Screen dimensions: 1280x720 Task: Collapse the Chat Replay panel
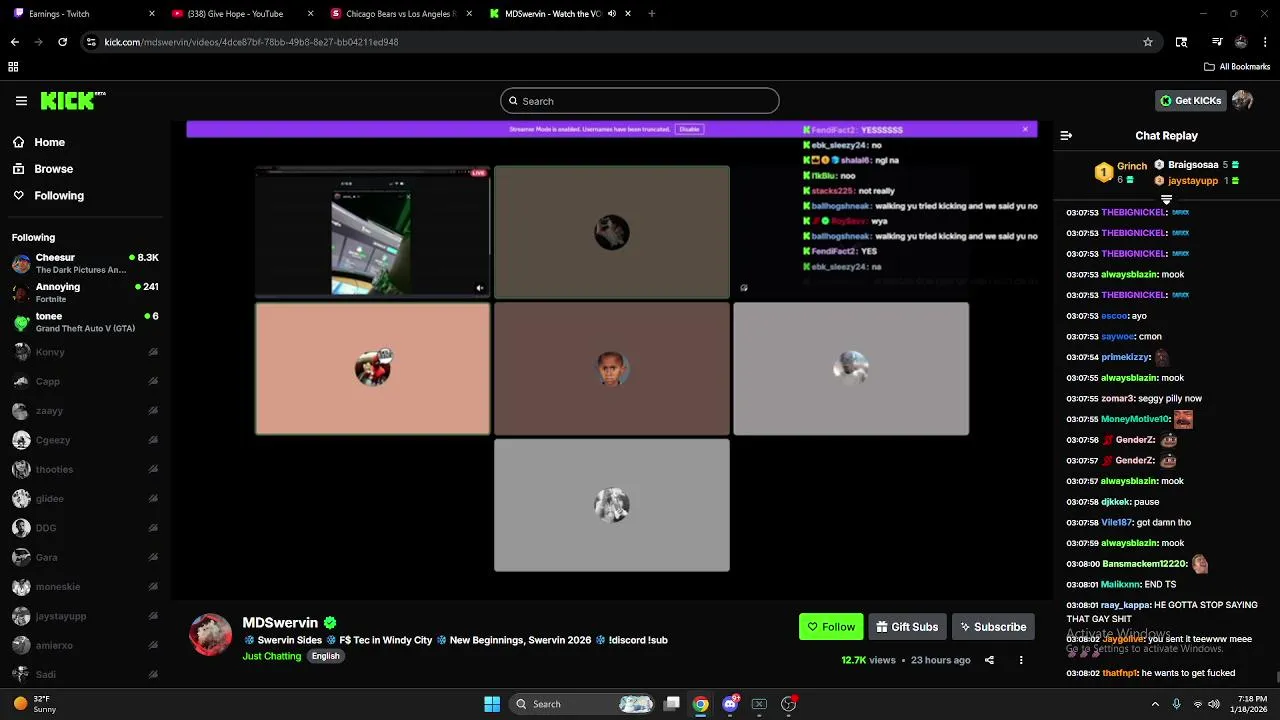coord(1066,136)
